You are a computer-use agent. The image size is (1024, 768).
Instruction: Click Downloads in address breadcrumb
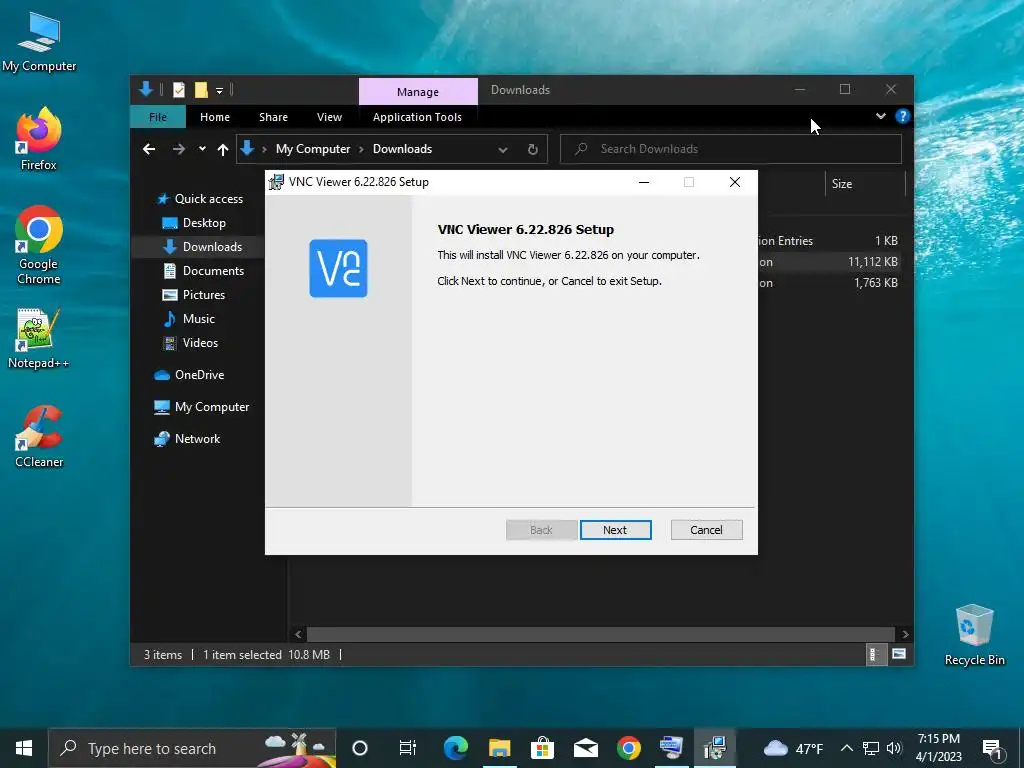pos(402,149)
